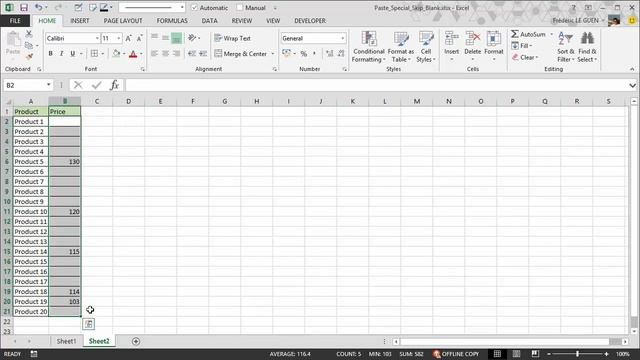
Task: Expand the AutoSum dropdown arrow
Action: click(551, 34)
